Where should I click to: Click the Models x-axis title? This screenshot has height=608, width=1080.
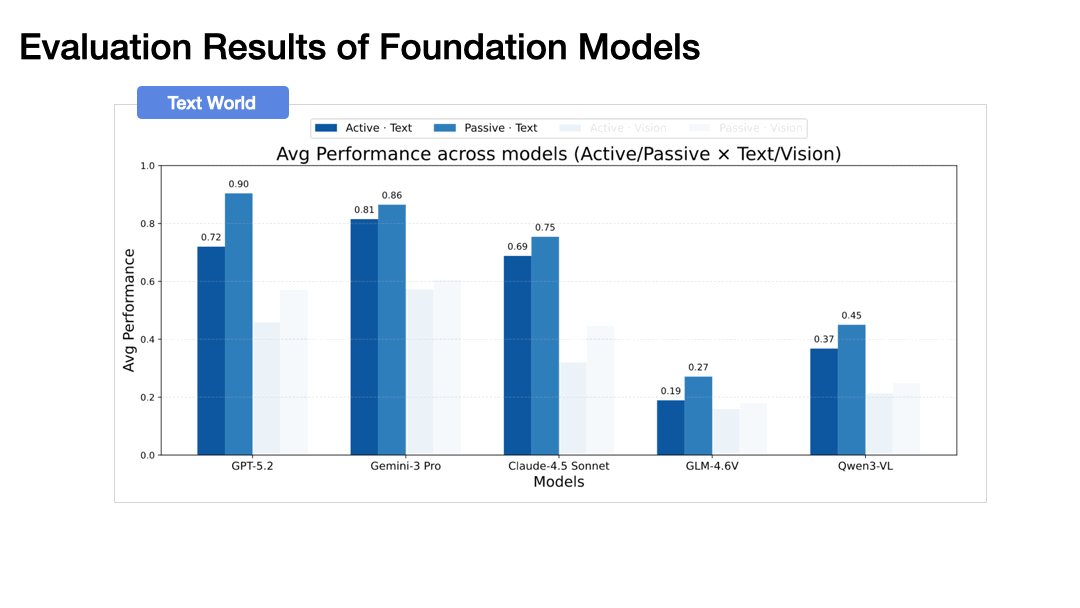pos(558,482)
